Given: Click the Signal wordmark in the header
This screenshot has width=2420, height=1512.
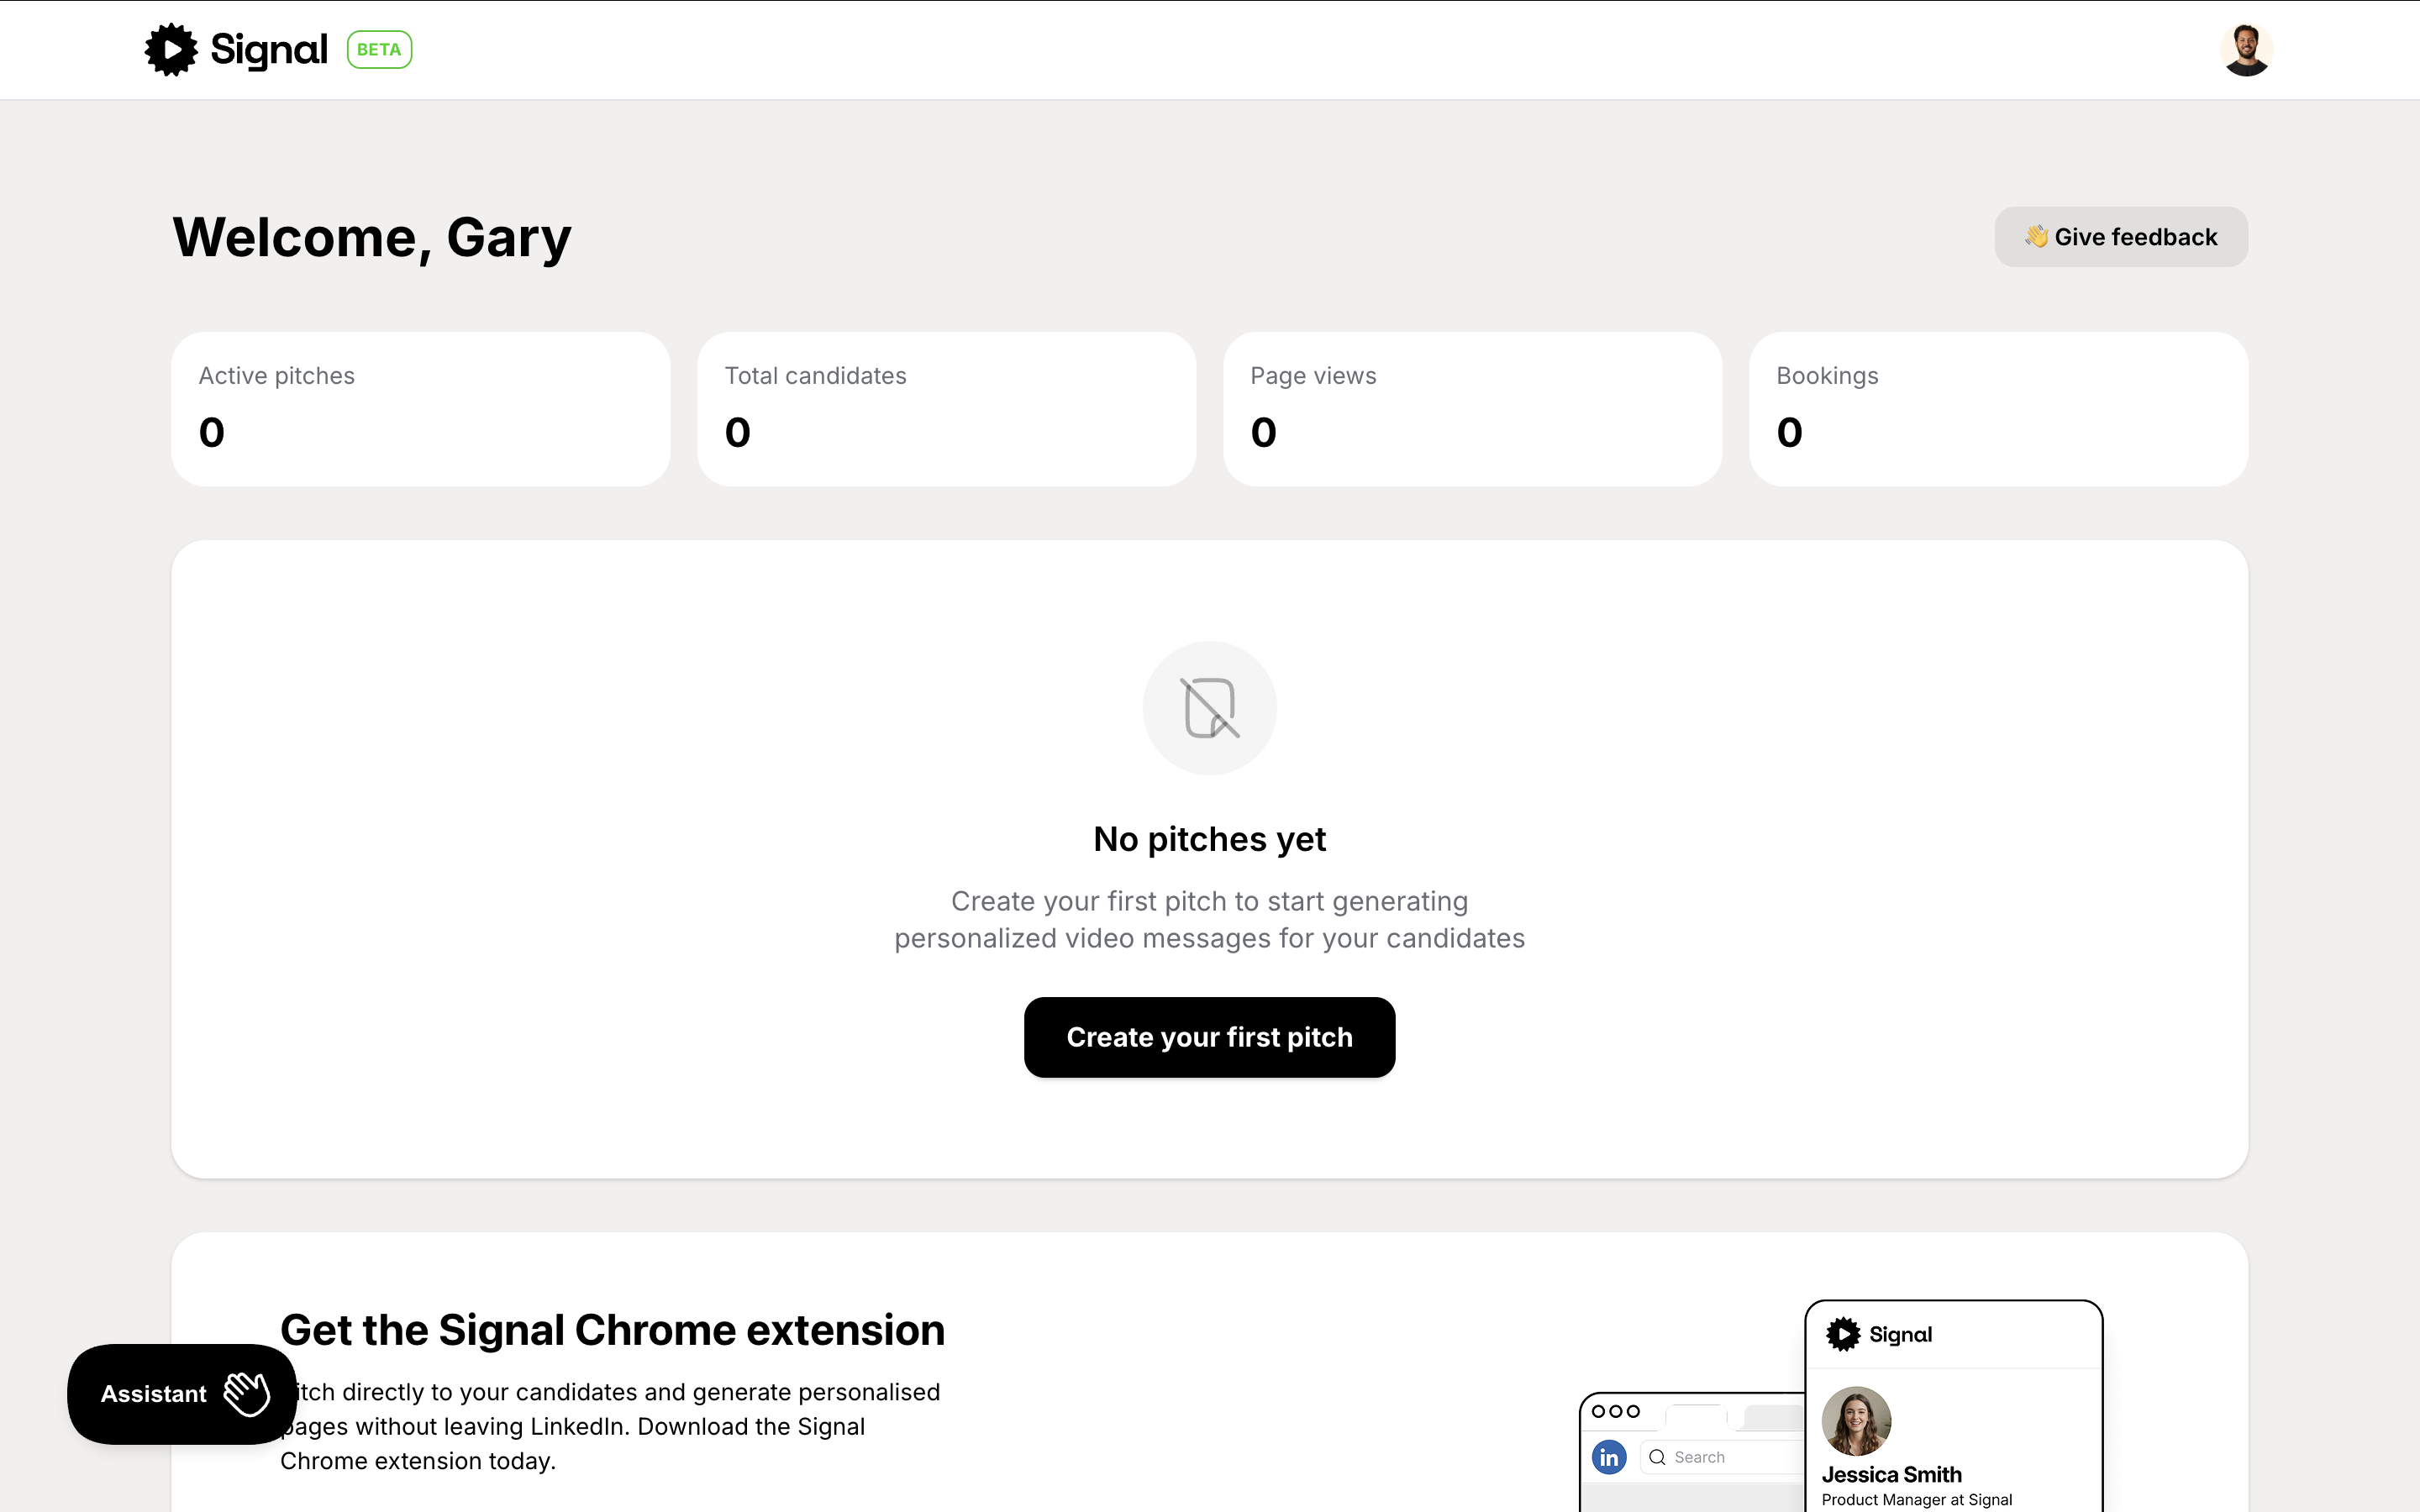Looking at the screenshot, I should click(268, 49).
